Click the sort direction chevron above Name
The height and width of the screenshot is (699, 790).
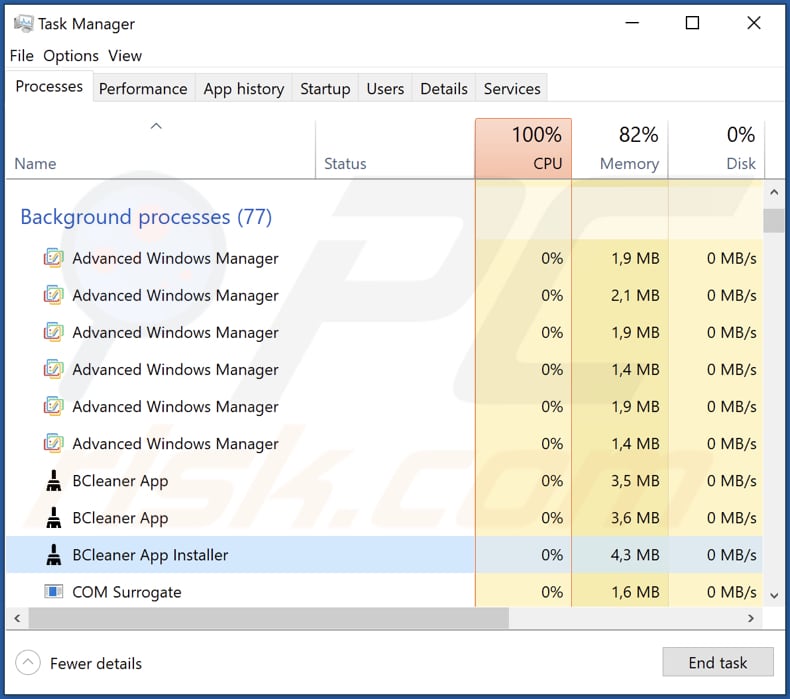pyautogui.click(x=156, y=126)
